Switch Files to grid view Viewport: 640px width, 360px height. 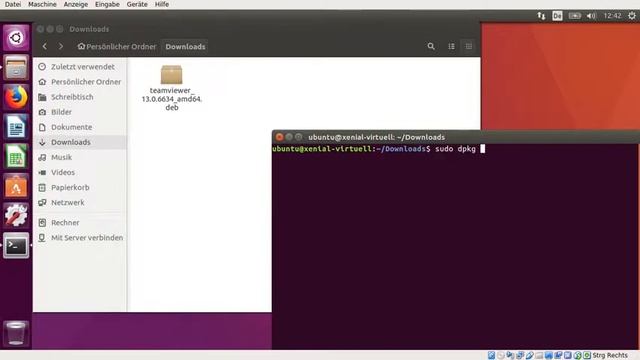coord(469,47)
